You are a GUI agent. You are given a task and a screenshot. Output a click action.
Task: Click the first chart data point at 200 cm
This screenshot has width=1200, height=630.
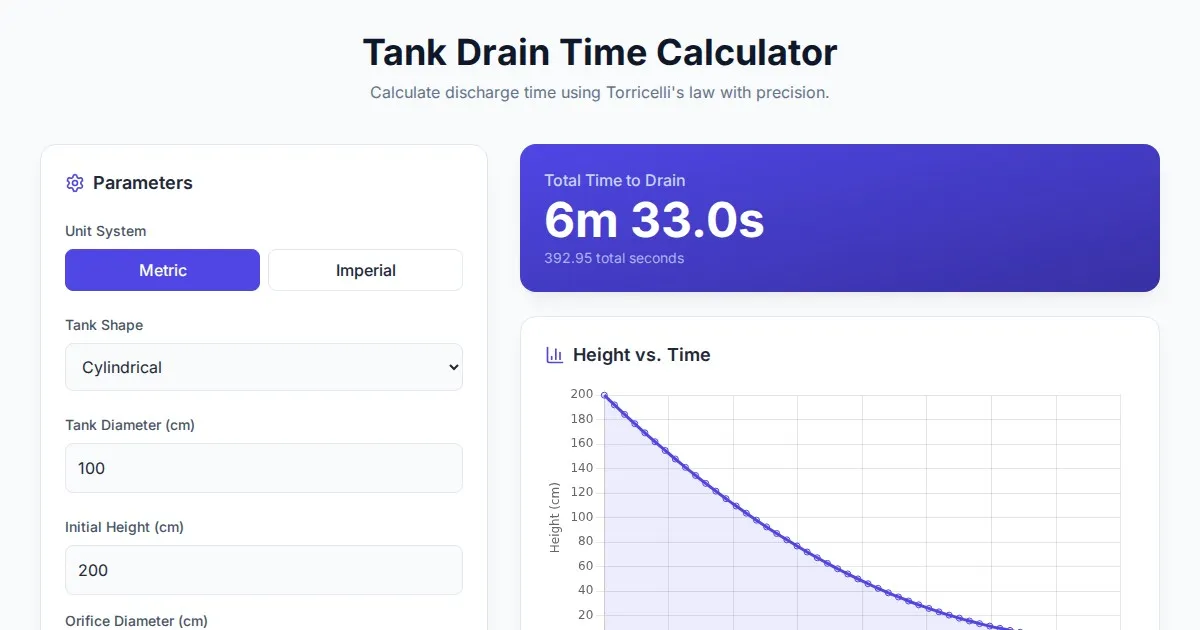click(x=604, y=396)
